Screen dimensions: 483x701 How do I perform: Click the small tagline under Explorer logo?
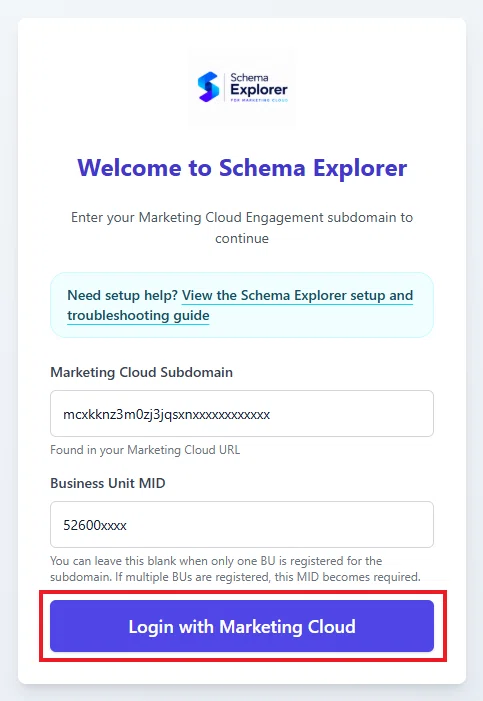point(259,100)
